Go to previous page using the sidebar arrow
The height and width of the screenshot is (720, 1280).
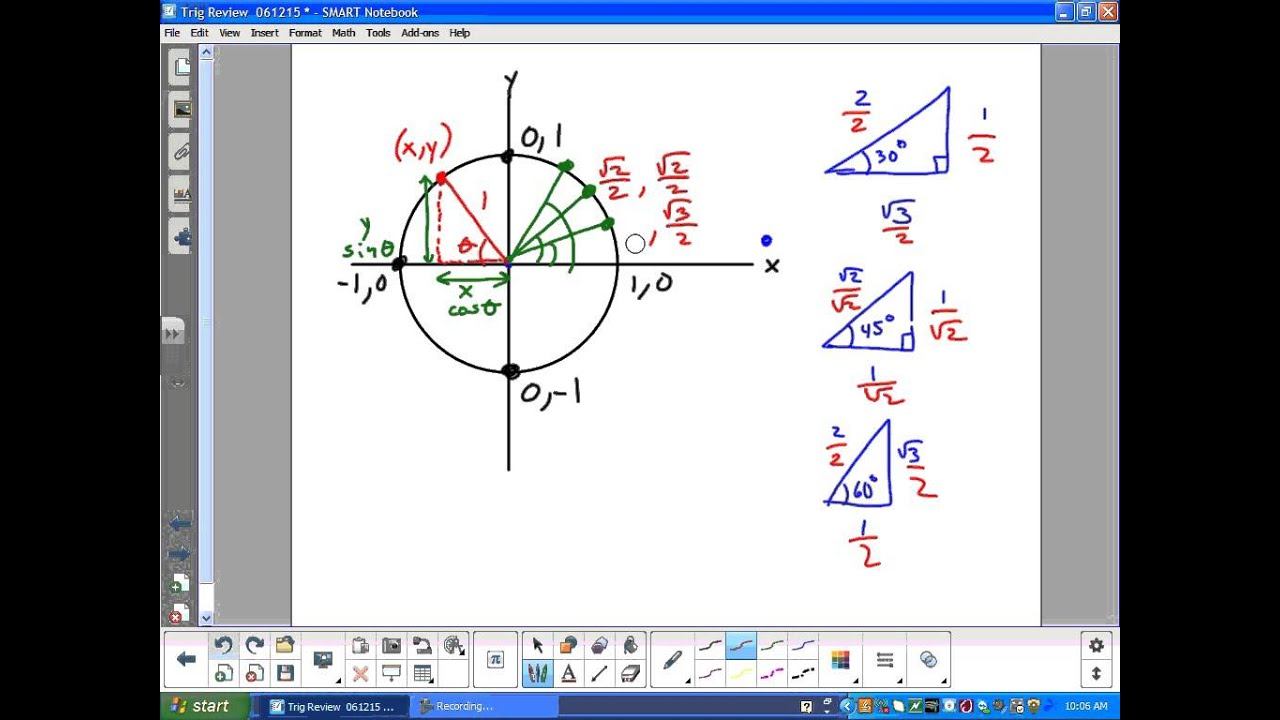click(x=180, y=523)
